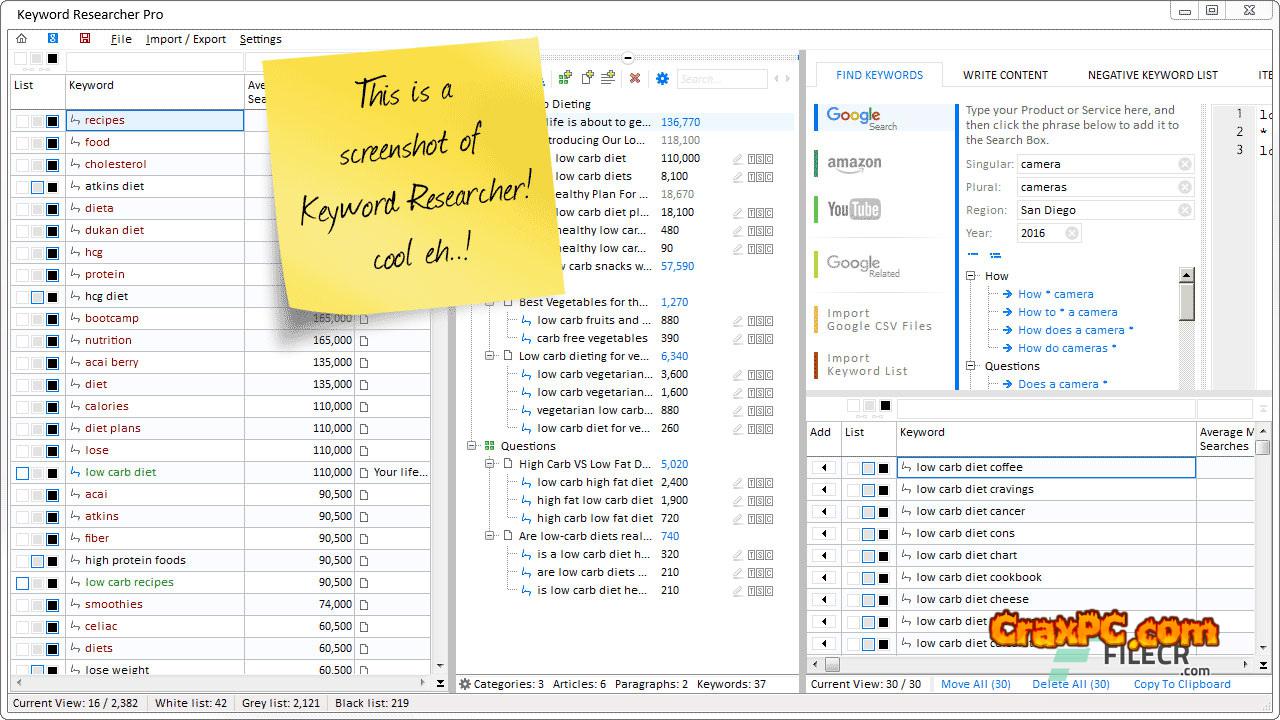Screen dimensions: 1280x720
Task: Click the add arrow for low carb diet cravings
Action: tap(824, 490)
